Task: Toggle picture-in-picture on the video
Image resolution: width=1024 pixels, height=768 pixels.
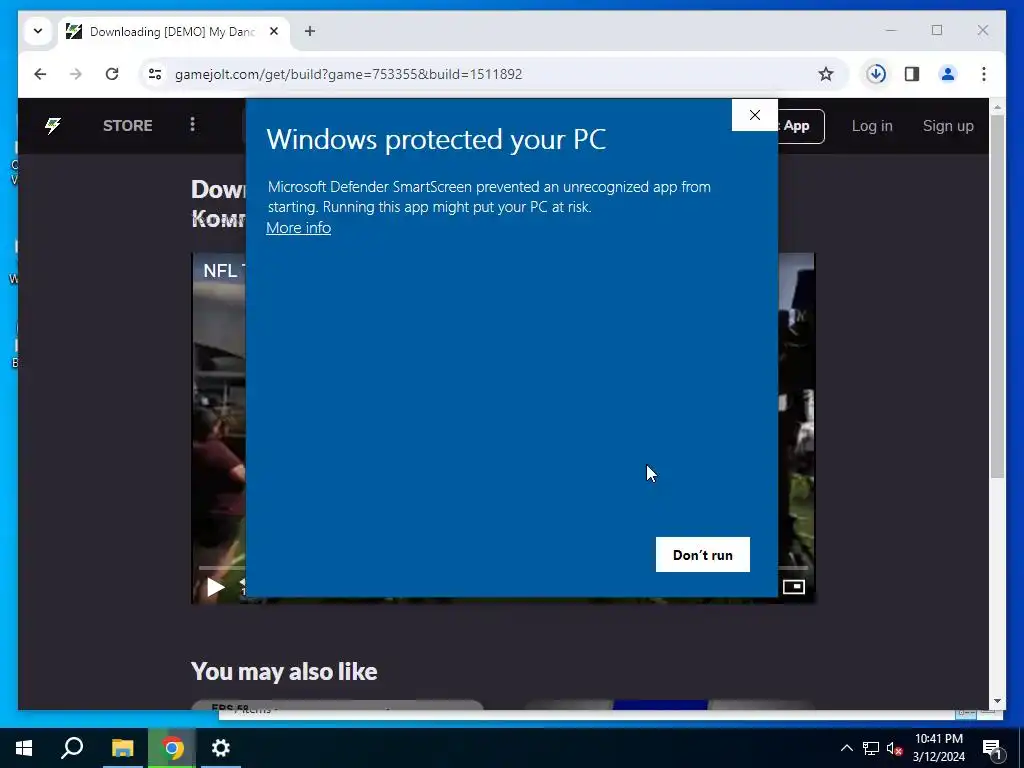Action: pyautogui.click(x=793, y=586)
